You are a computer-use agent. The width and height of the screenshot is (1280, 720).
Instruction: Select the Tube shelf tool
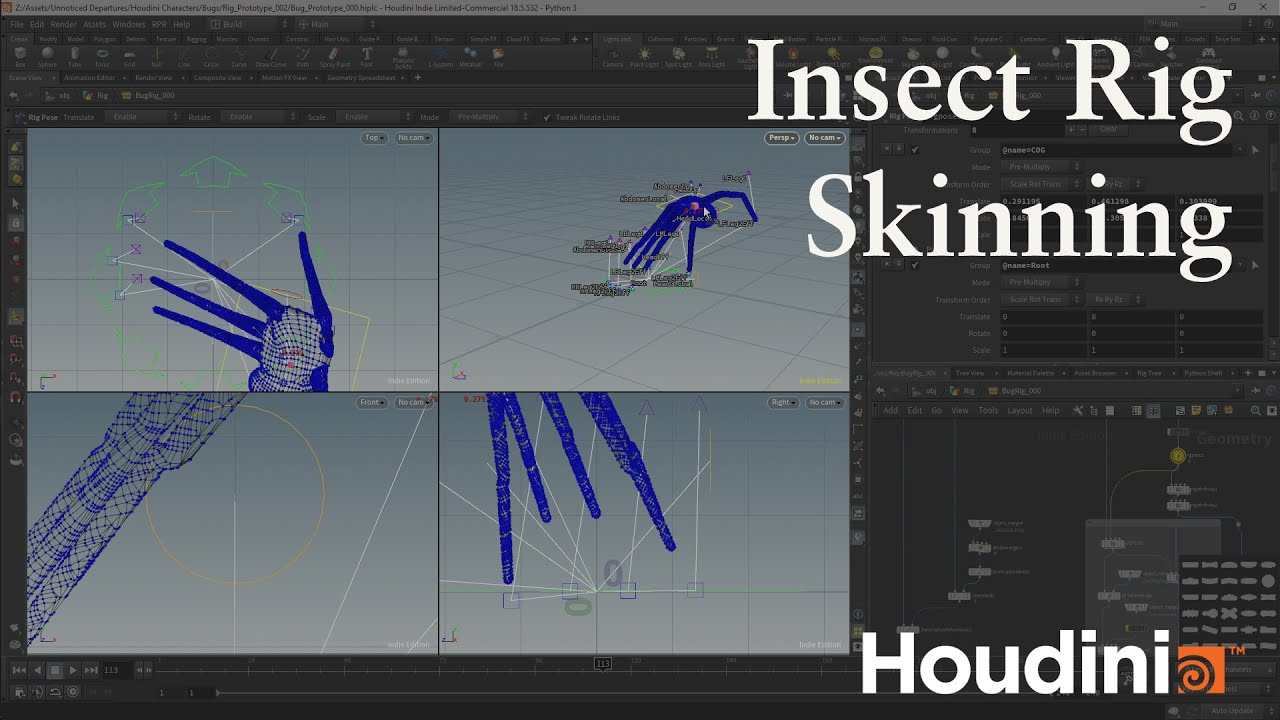click(x=75, y=56)
